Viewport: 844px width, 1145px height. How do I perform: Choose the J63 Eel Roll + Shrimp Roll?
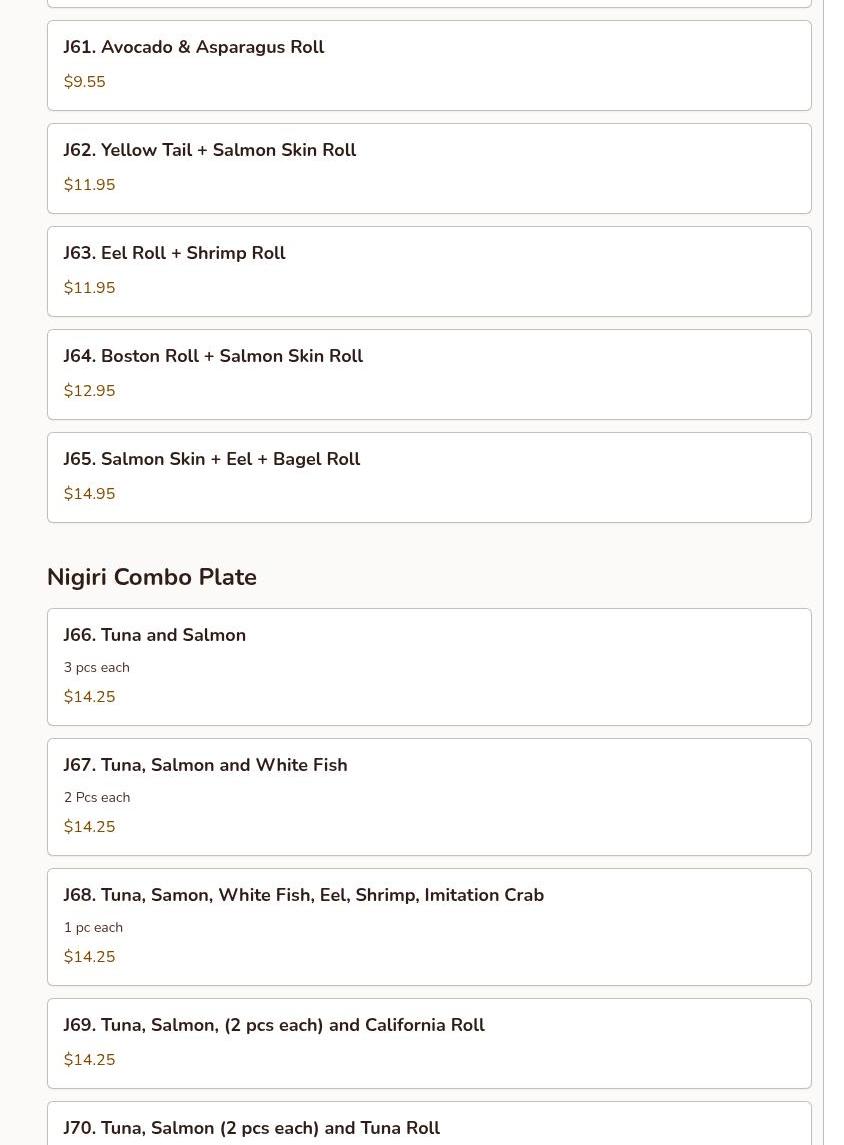tap(175, 254)
